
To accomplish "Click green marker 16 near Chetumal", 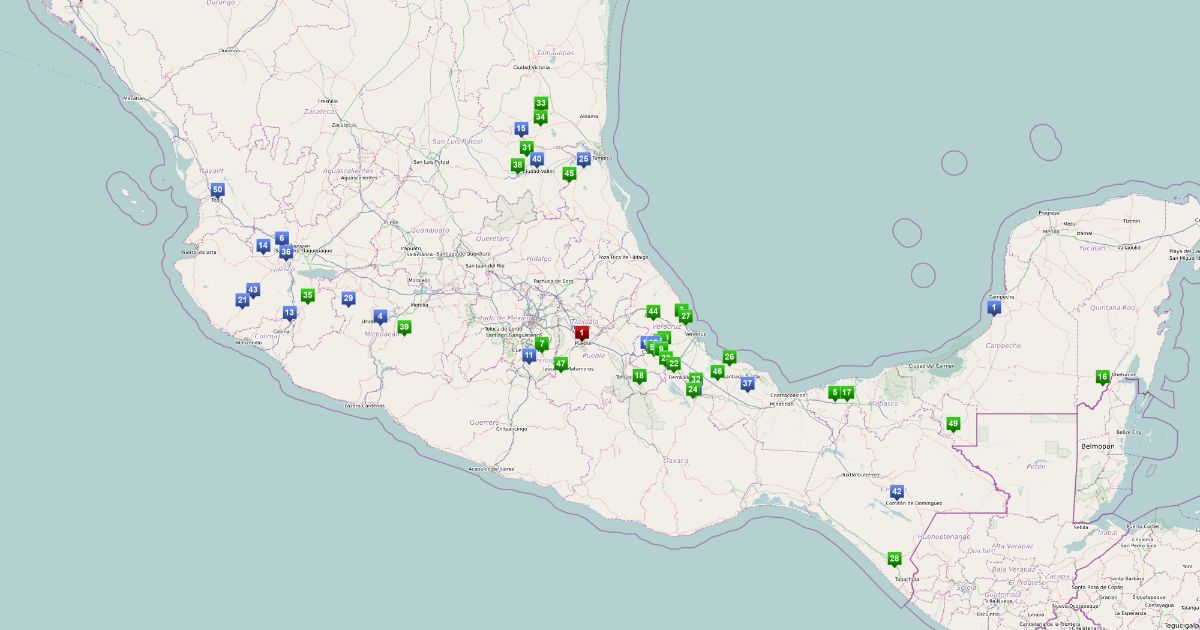I will pyautogui.click(x=1102, y=377).
